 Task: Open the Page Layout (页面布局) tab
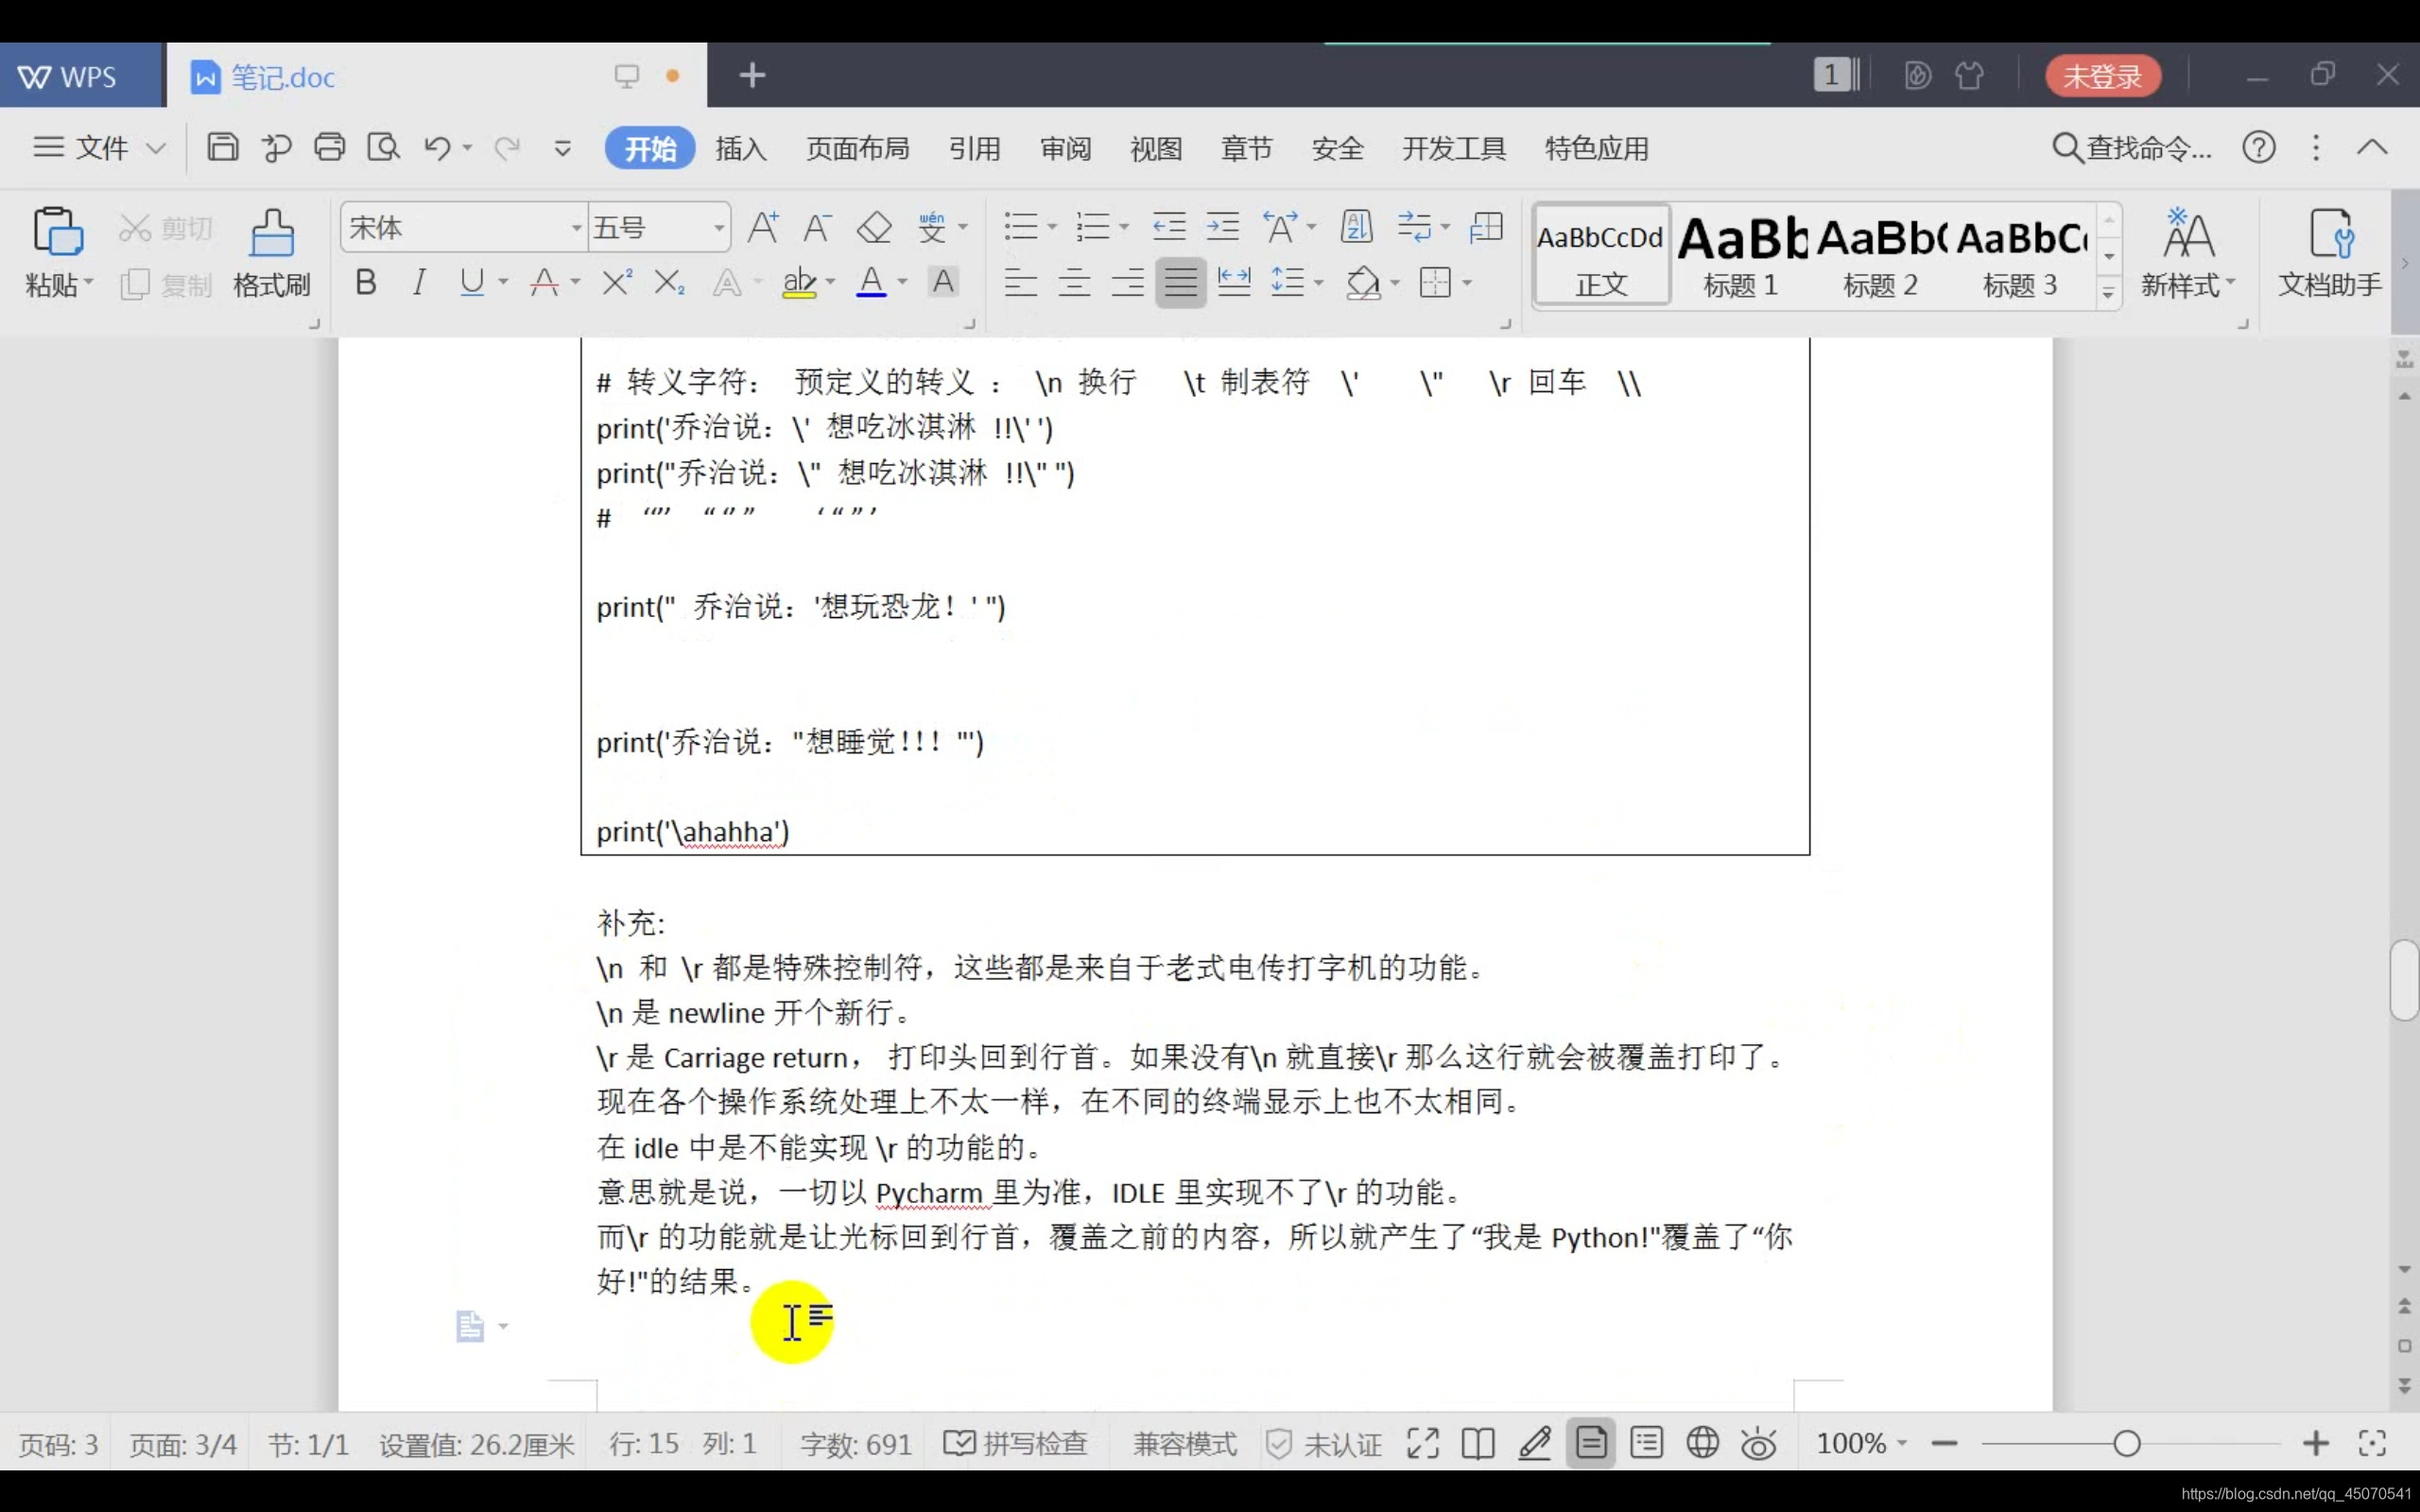857,149
